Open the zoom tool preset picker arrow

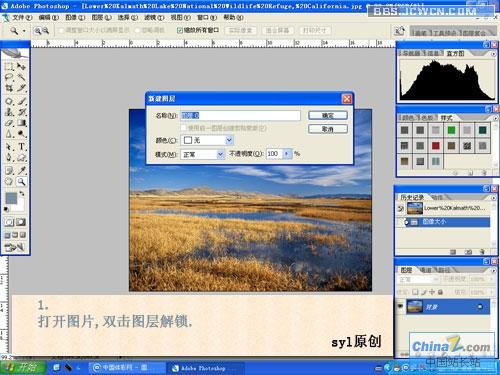(24, 31)
